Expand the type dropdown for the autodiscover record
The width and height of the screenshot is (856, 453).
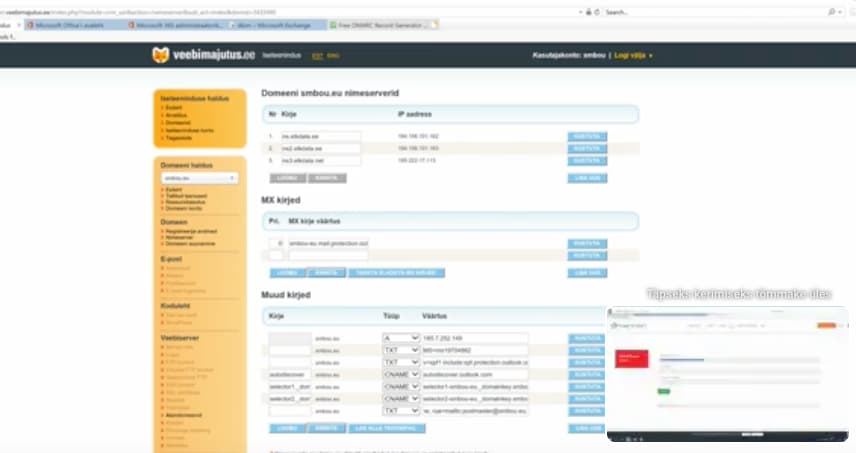[401, 374]
